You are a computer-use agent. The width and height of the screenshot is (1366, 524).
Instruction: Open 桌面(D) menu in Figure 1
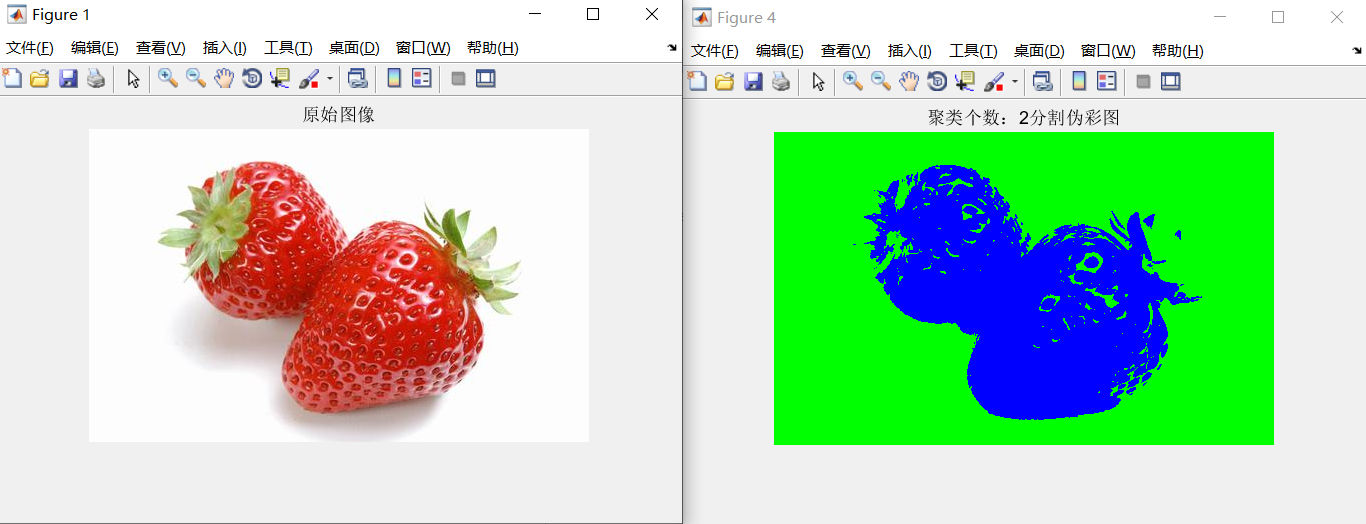tap(354, 48)
